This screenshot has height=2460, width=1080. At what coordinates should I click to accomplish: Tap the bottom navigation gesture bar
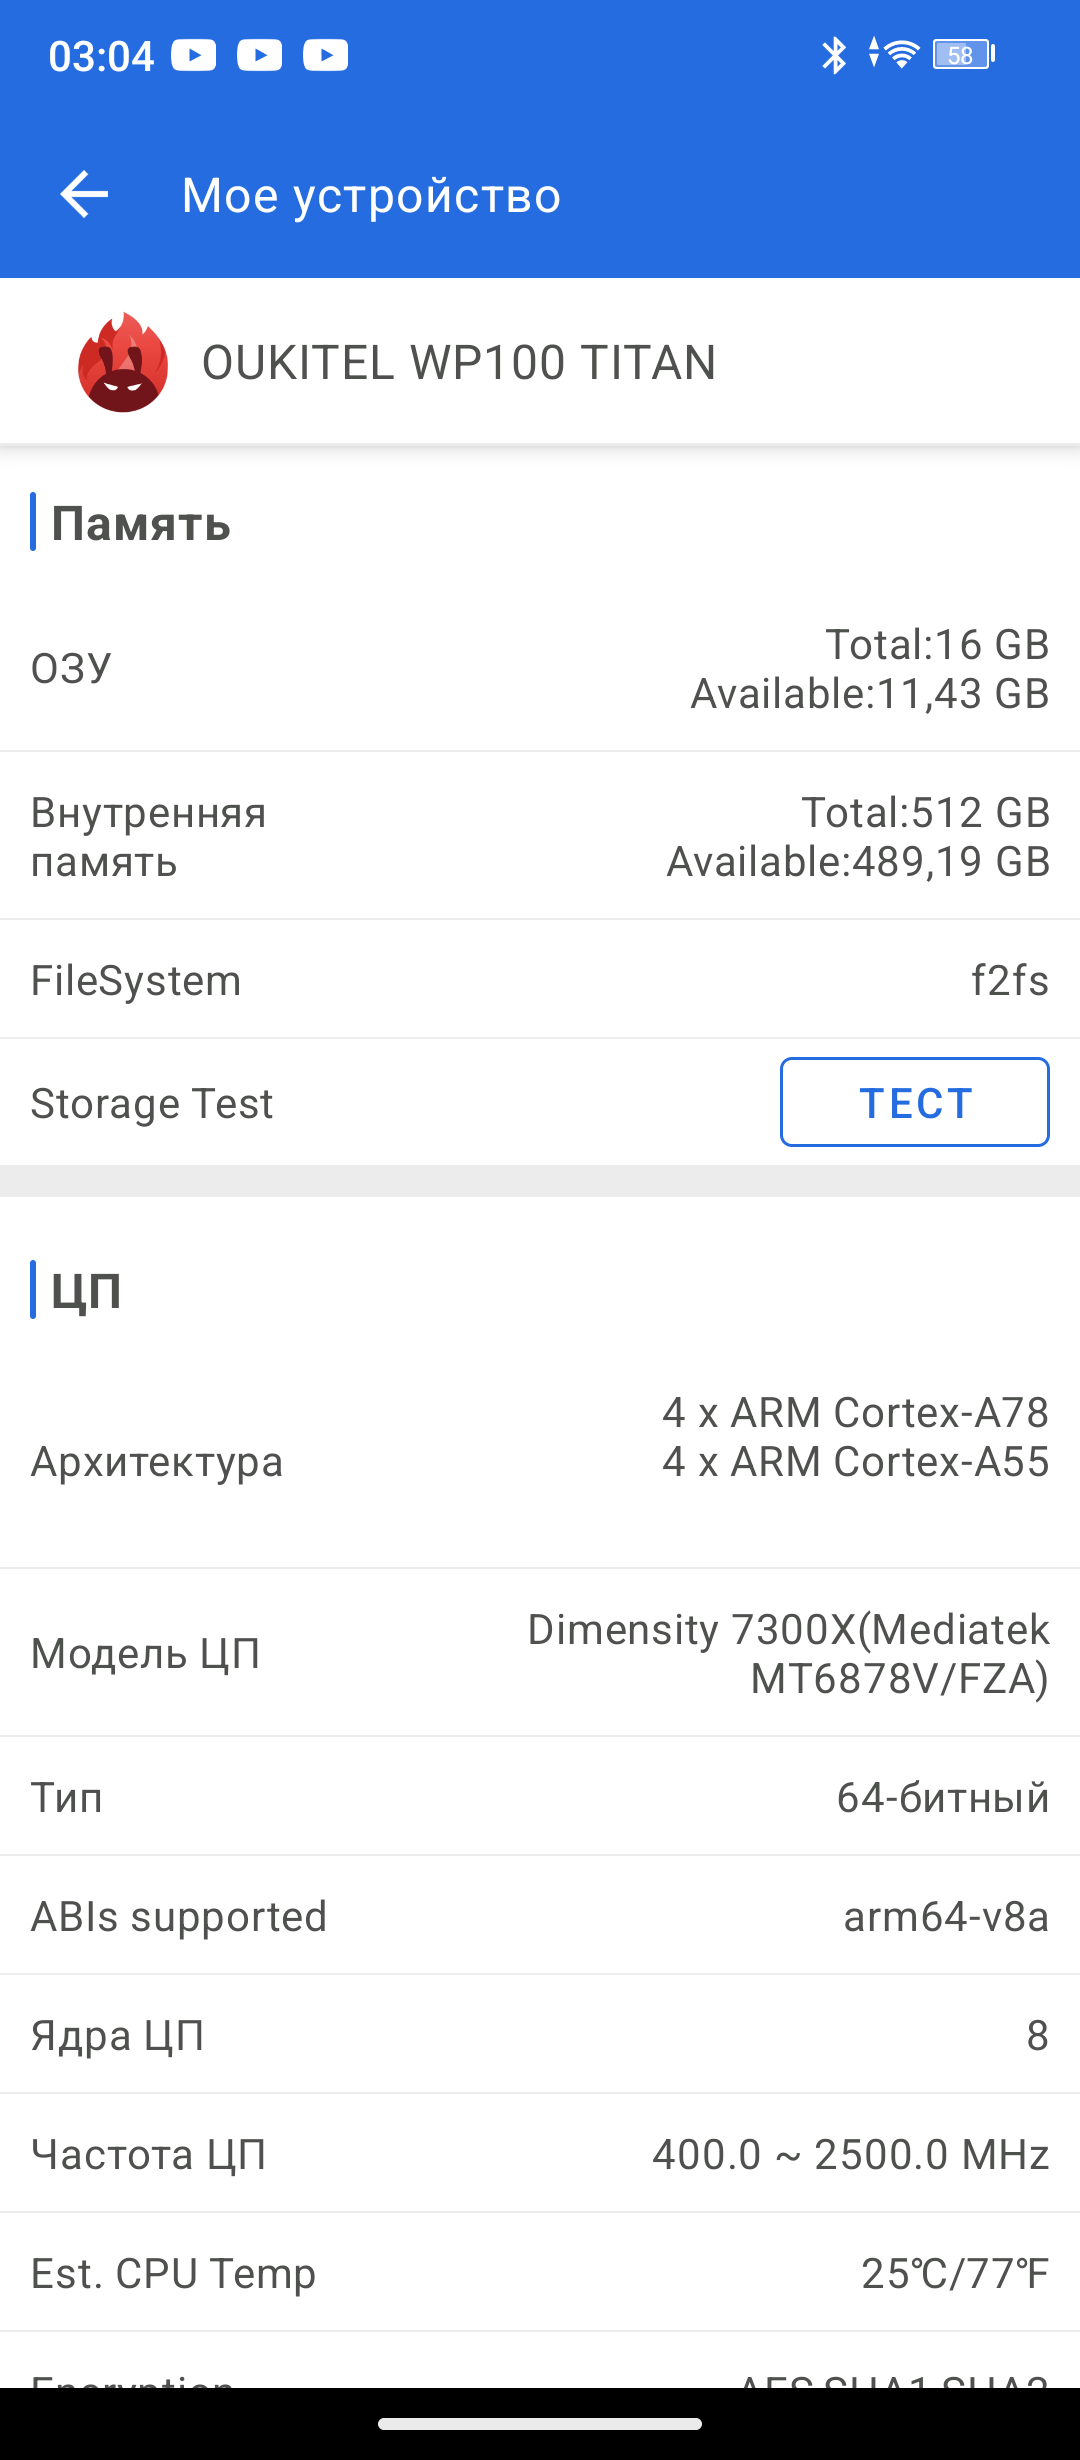[540, 2423]
